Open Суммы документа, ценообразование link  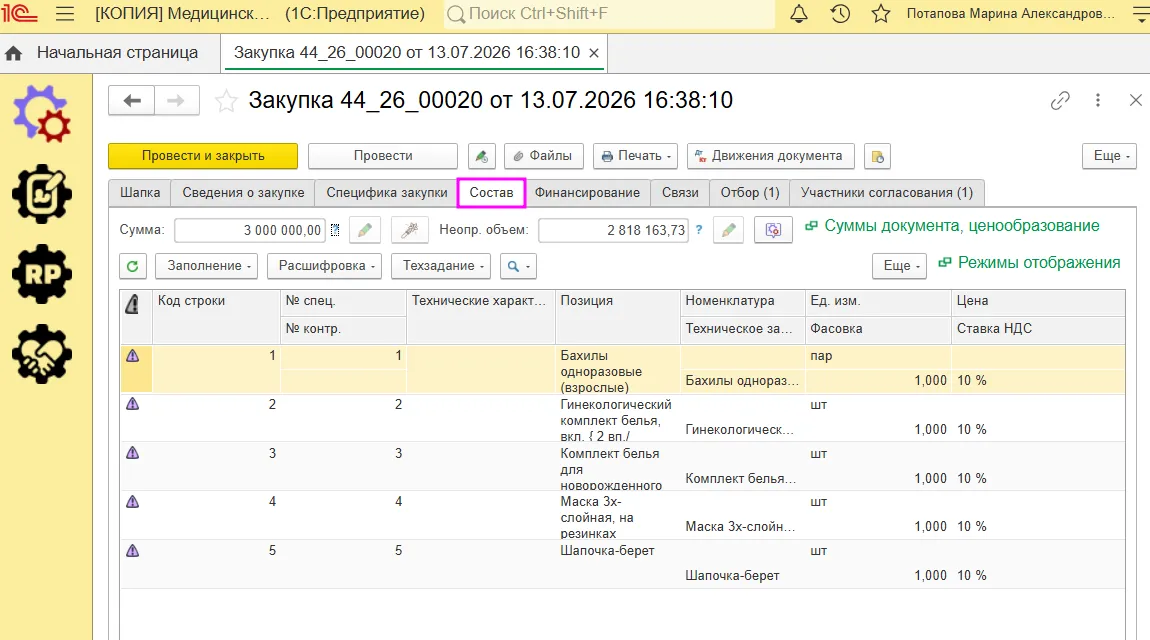[x=962, y=226]
